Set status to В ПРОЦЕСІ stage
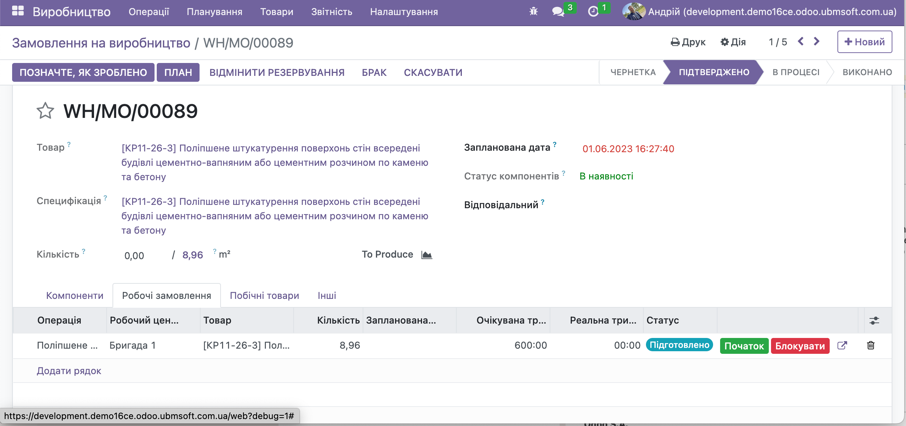The image size is (906, 426). click(x=795, y=72)
